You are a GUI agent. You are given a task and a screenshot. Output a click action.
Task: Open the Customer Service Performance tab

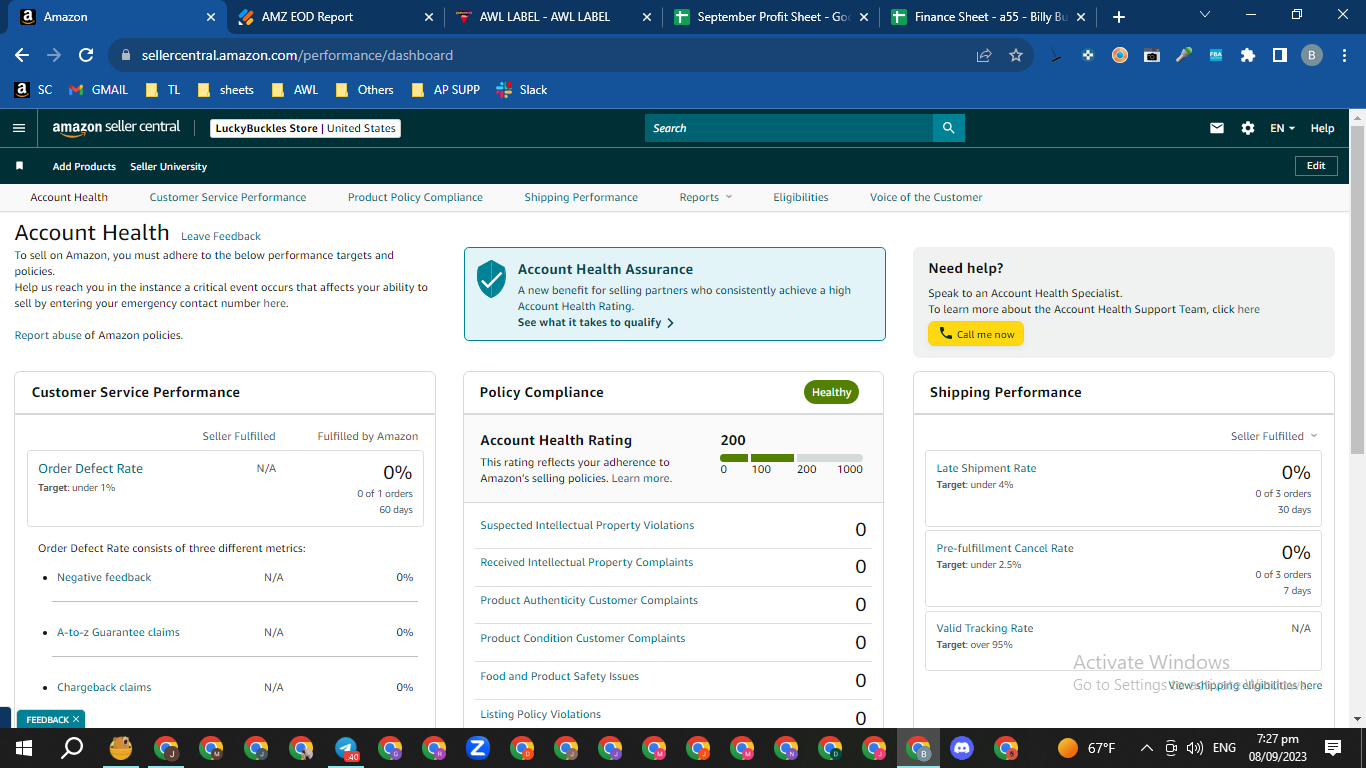pyautogui.click(x=228, y=197)
